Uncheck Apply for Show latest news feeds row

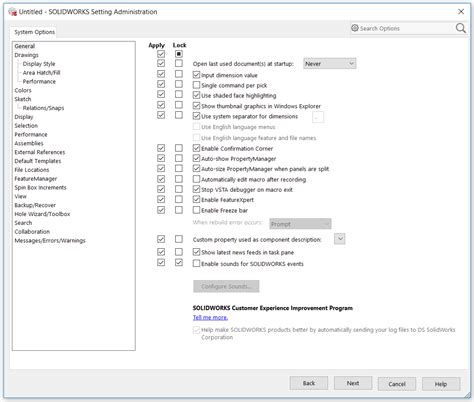coord(161,252)
